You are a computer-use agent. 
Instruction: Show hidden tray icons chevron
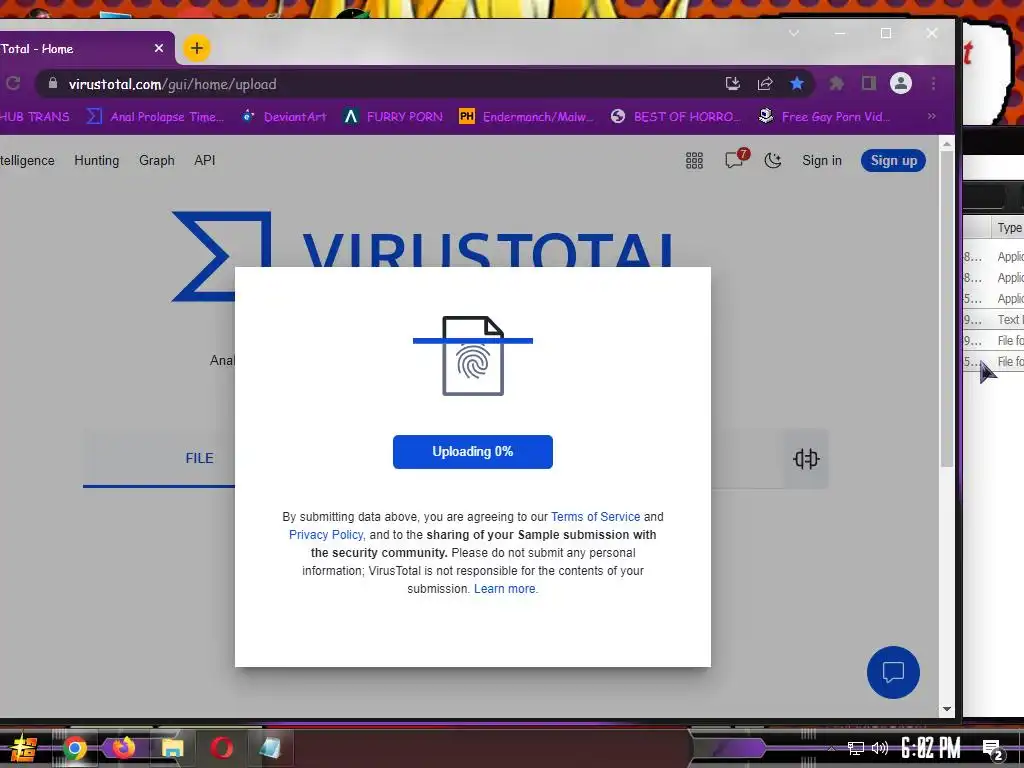click(831, 748)
